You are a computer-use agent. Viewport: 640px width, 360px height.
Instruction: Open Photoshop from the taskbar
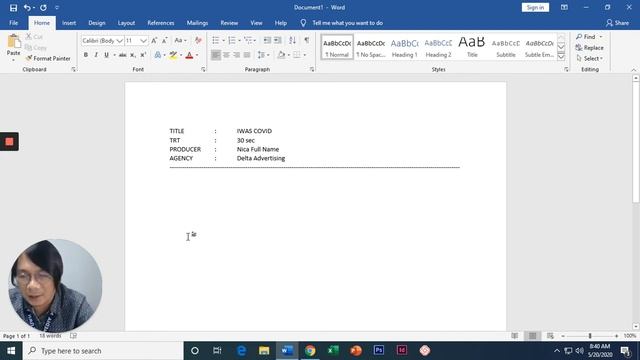tap(379, 350)
